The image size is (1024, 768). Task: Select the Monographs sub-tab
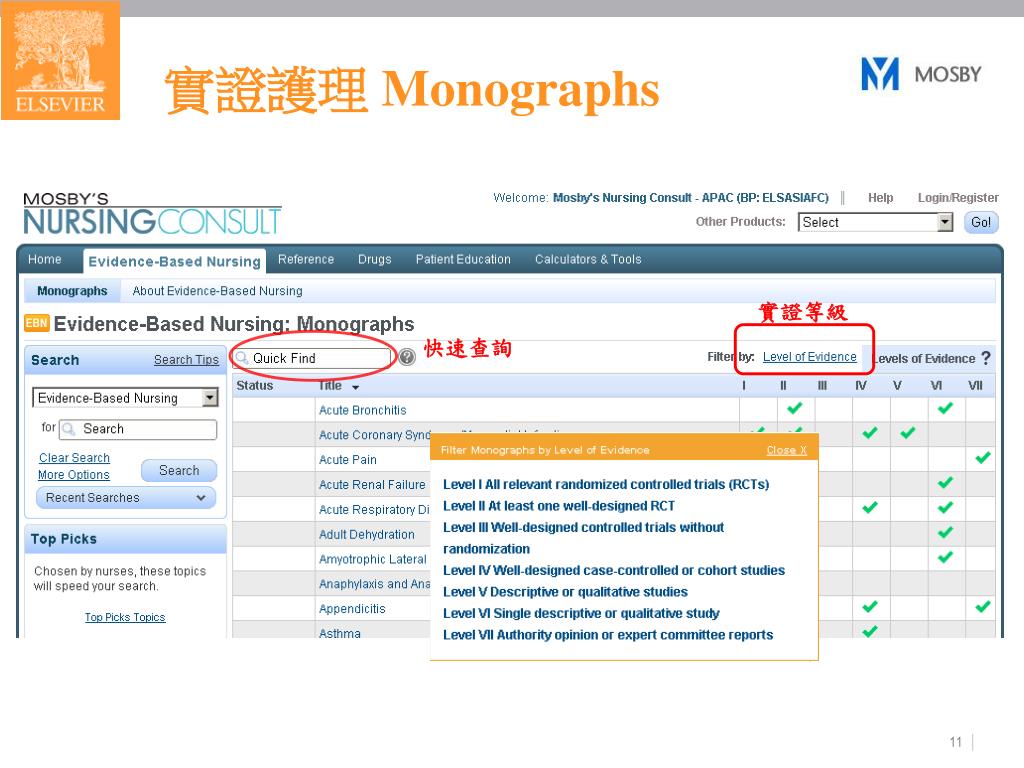click(x=72, y=291)
